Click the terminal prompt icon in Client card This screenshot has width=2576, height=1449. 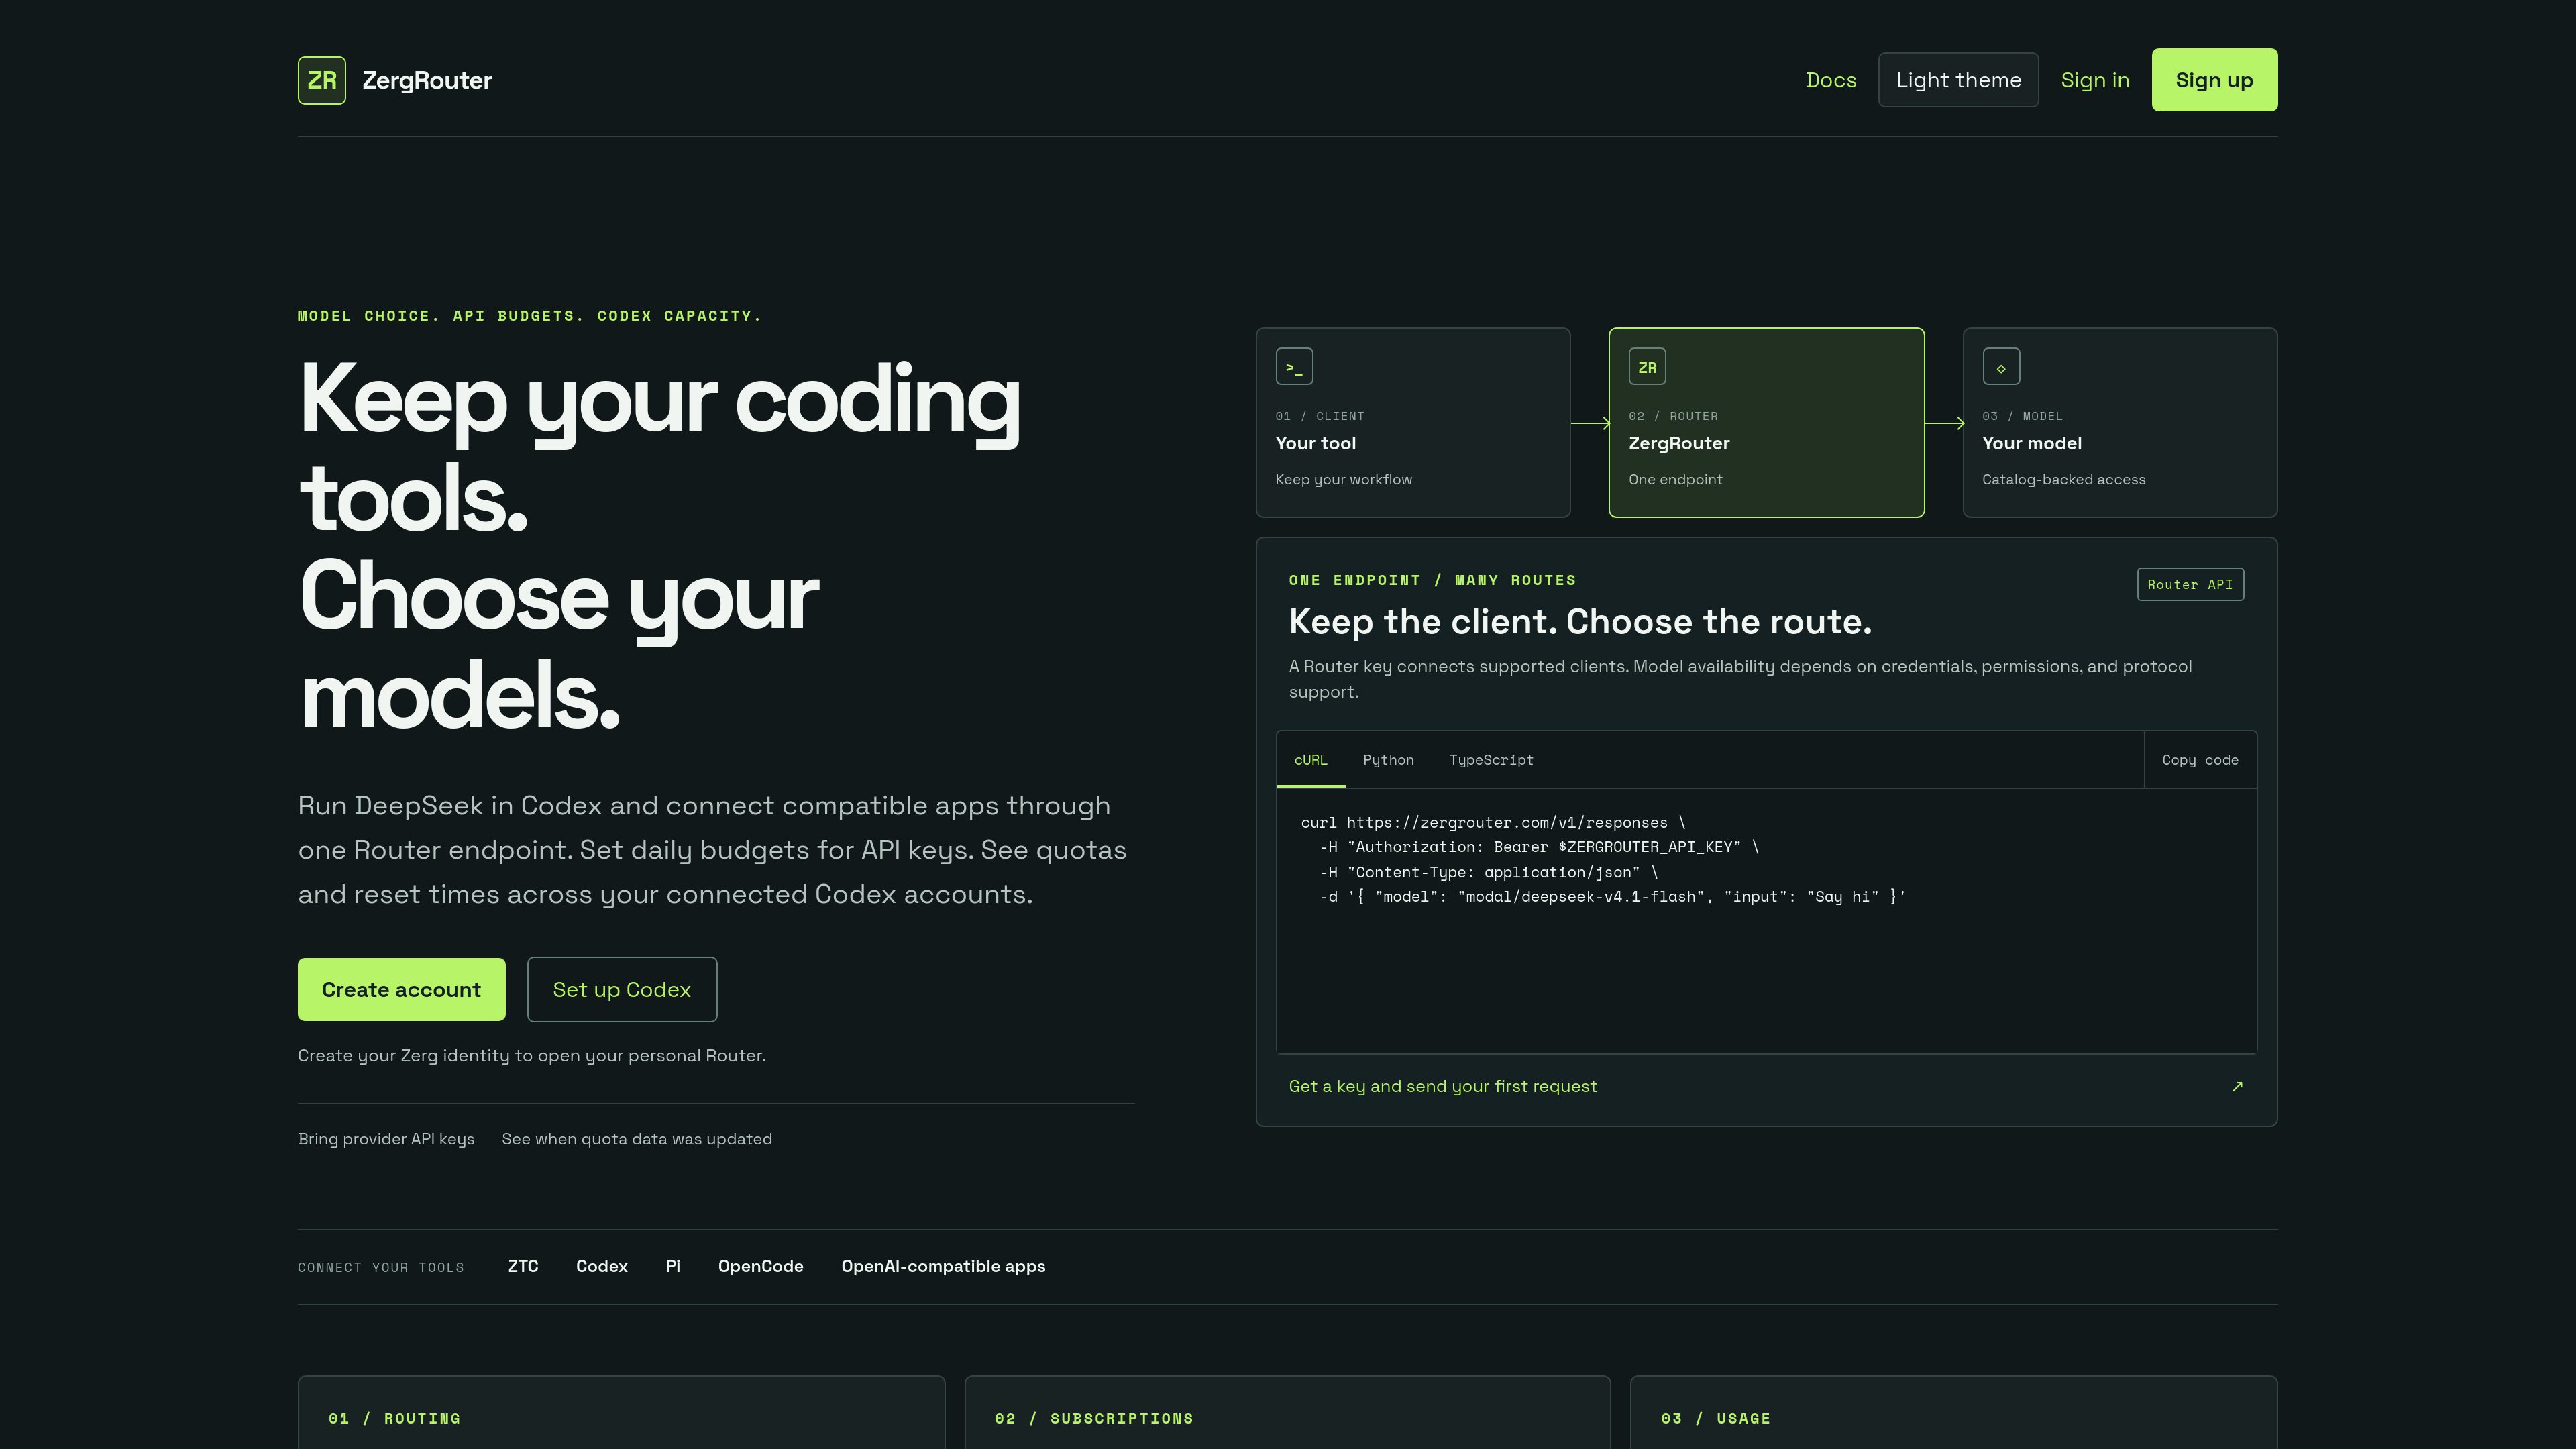click(x=1294, y=366)
